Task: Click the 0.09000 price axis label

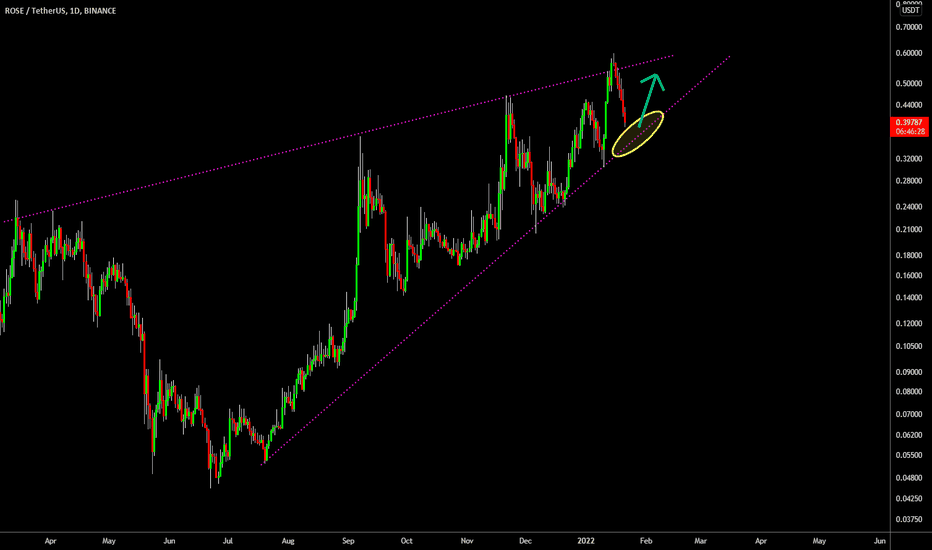Action: (x=909, y=372)
